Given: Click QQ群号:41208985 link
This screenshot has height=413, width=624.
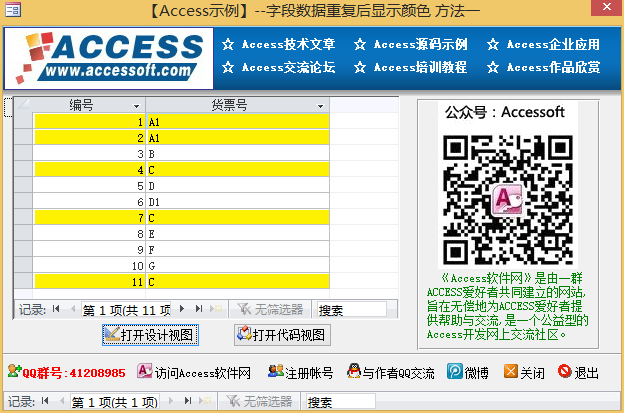Looking at the screenshot, I should pyautogui.click(x=74, y=373).
